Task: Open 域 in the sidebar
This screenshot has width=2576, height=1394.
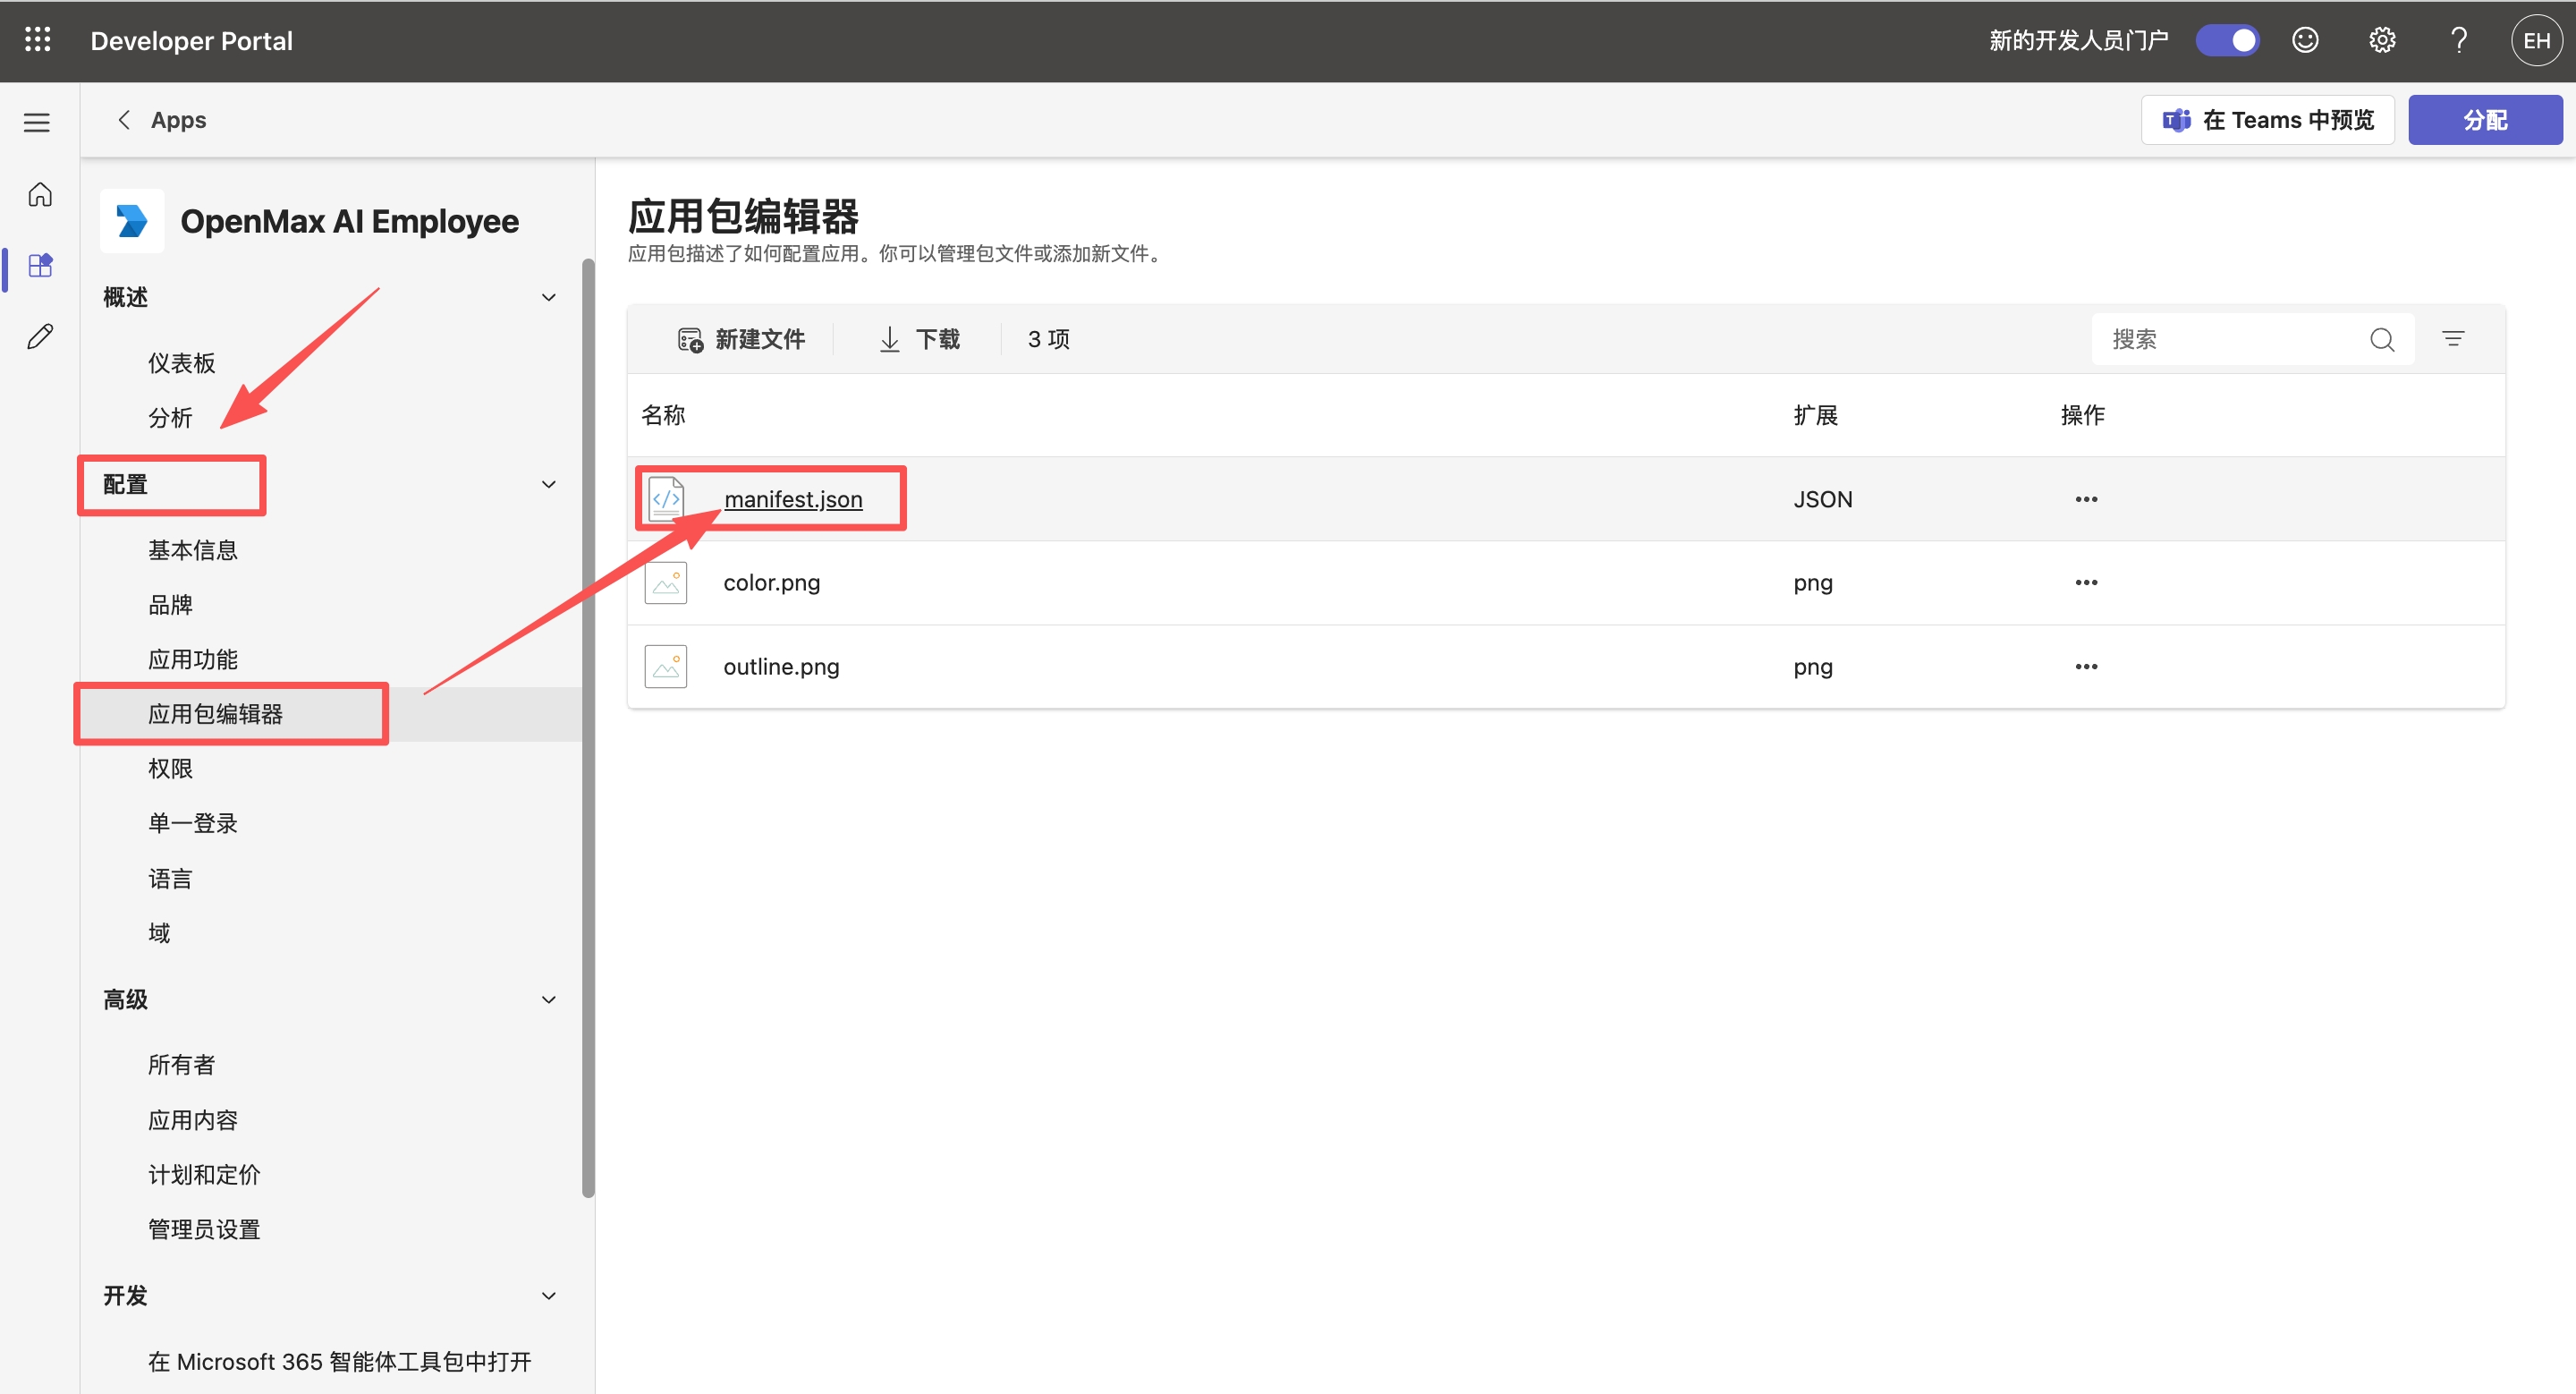Action: point(159,932)
